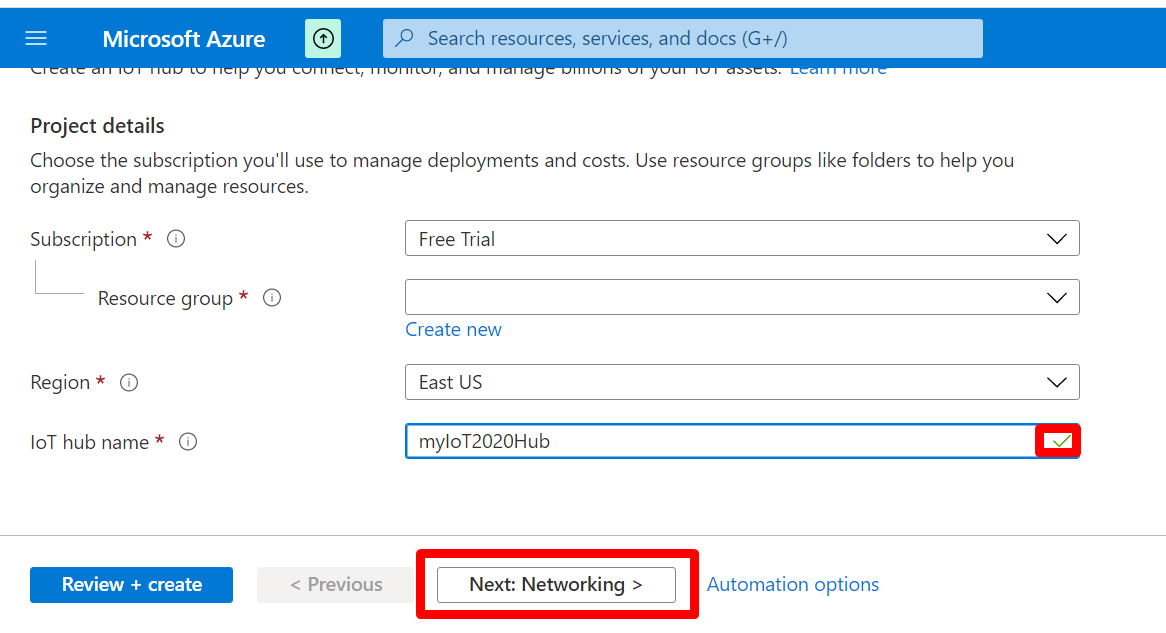
Task: Click the upgrade arrow icon in header
Action: 323,39
